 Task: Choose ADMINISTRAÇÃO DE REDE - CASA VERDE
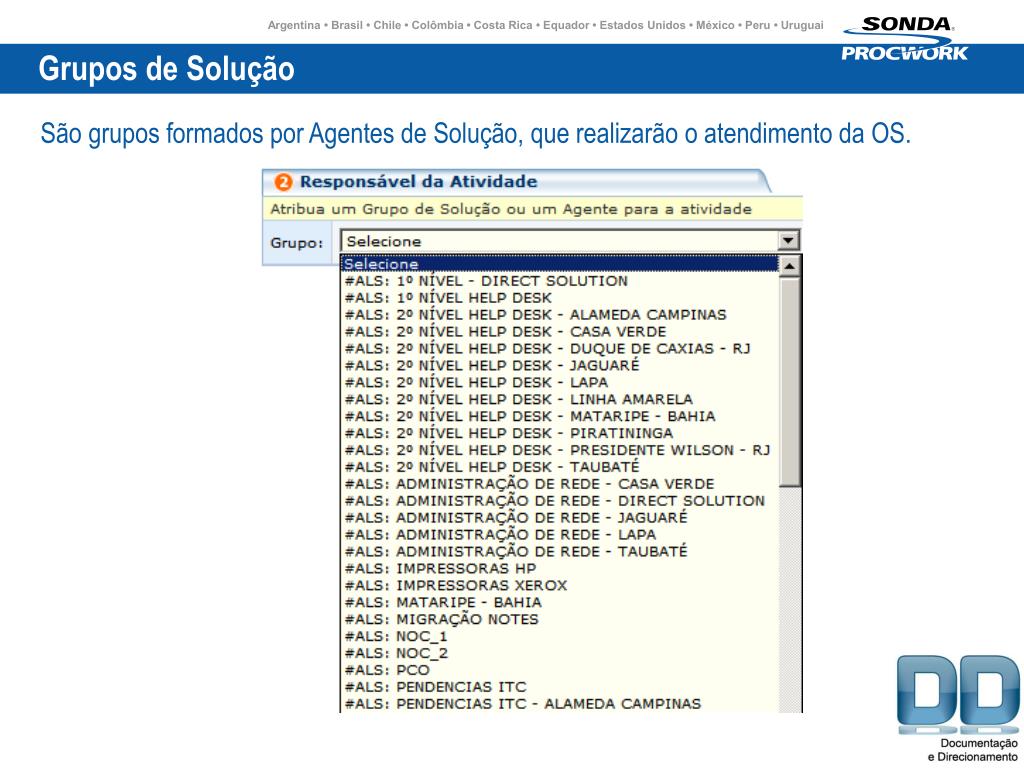point(560,485)
